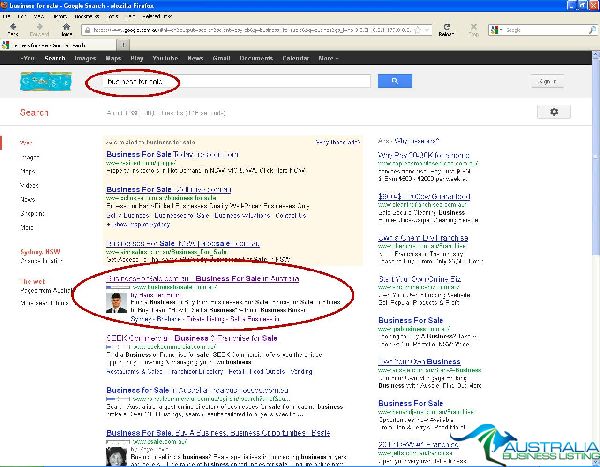Click More search tools in sidebar
Viewport: 600px width, 467px height.
tap(44, 303)
